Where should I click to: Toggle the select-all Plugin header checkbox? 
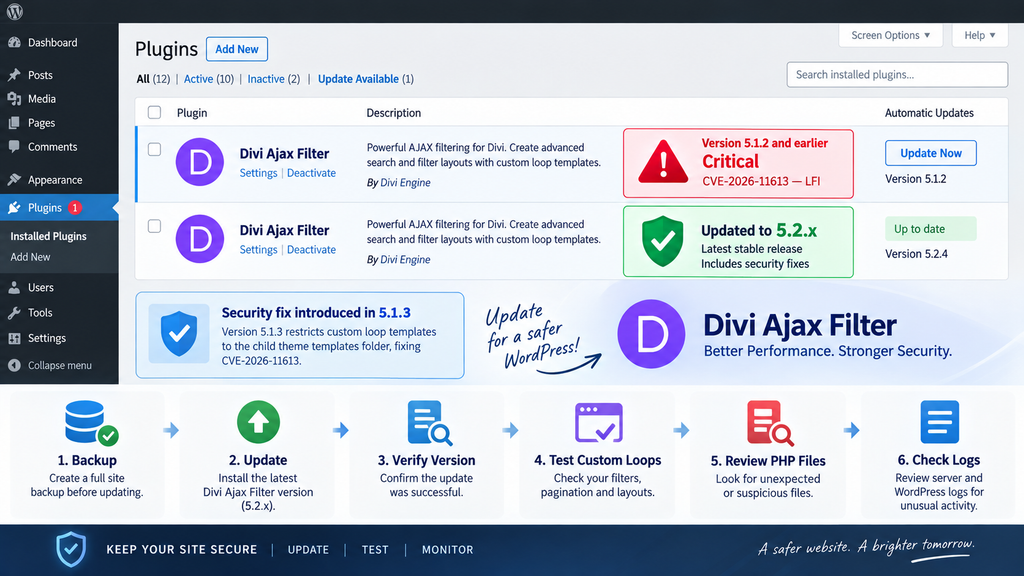pyautogui.click(x=154, y=112)
